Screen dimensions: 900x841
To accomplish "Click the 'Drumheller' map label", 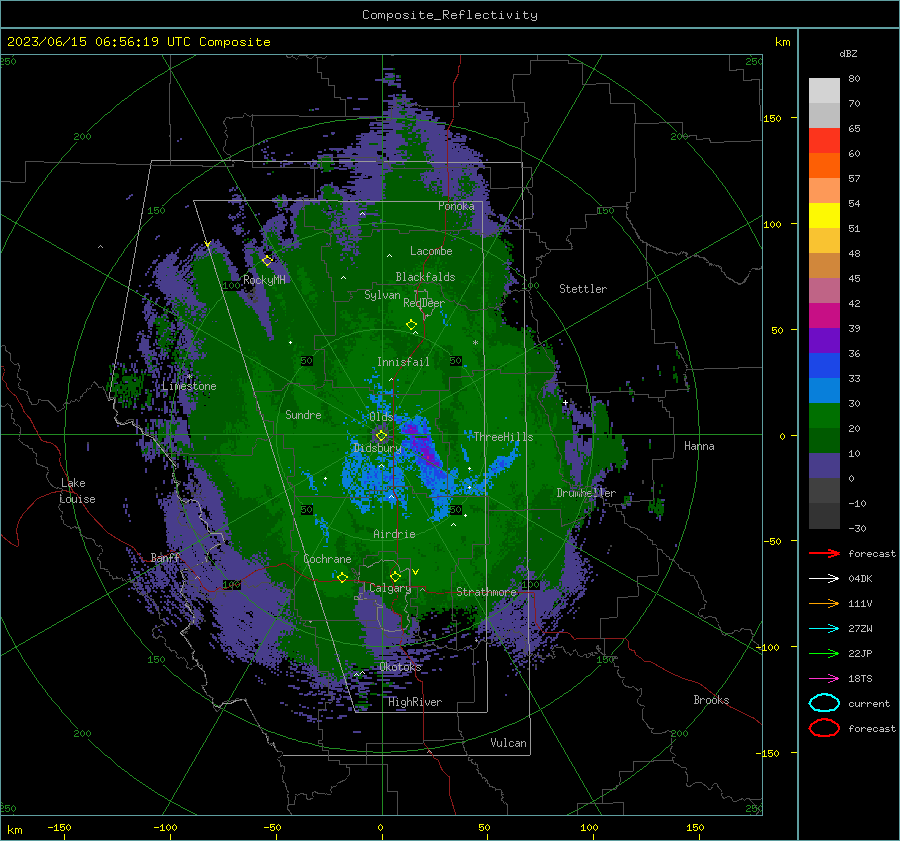I will (x=586, y=493).
